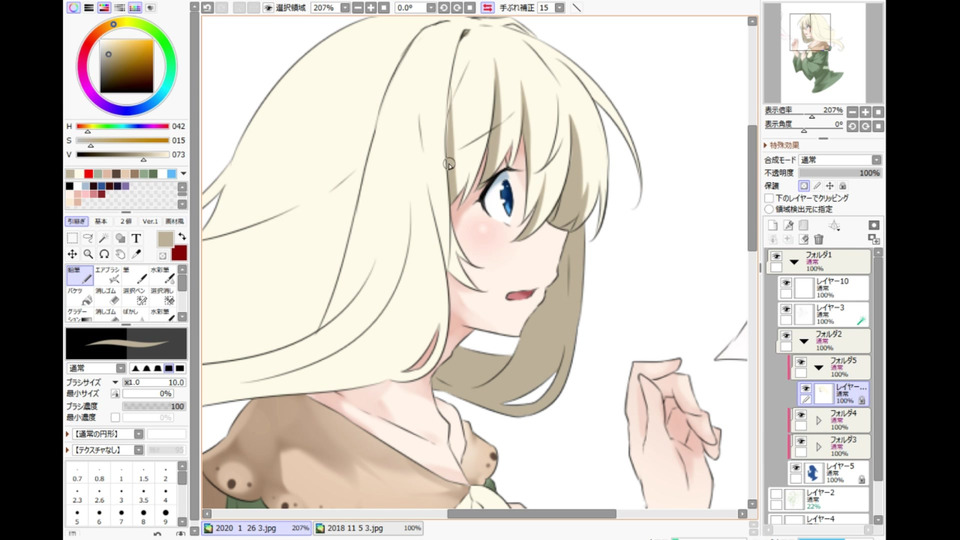Select brush size preset 0.7
The image size is (960, 540).
(x=77, y=475)
